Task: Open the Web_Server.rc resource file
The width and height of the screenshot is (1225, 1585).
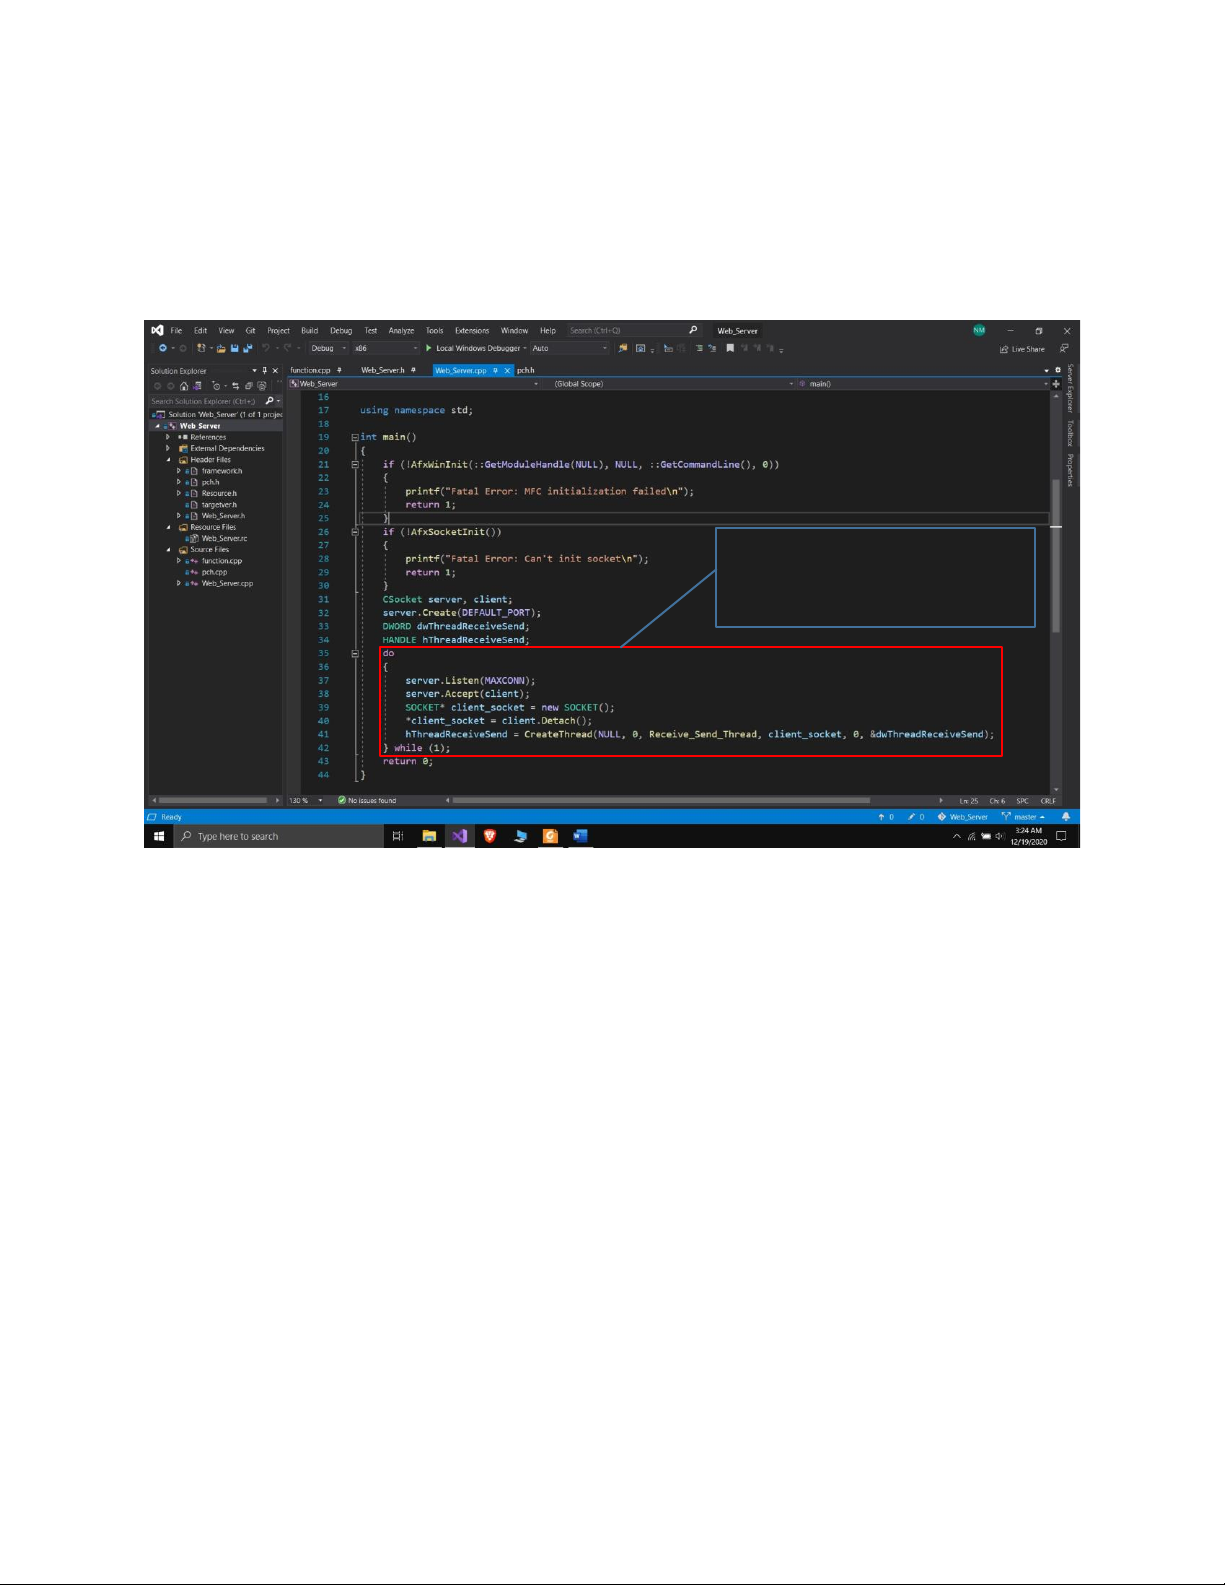Action: click(224, 539)
